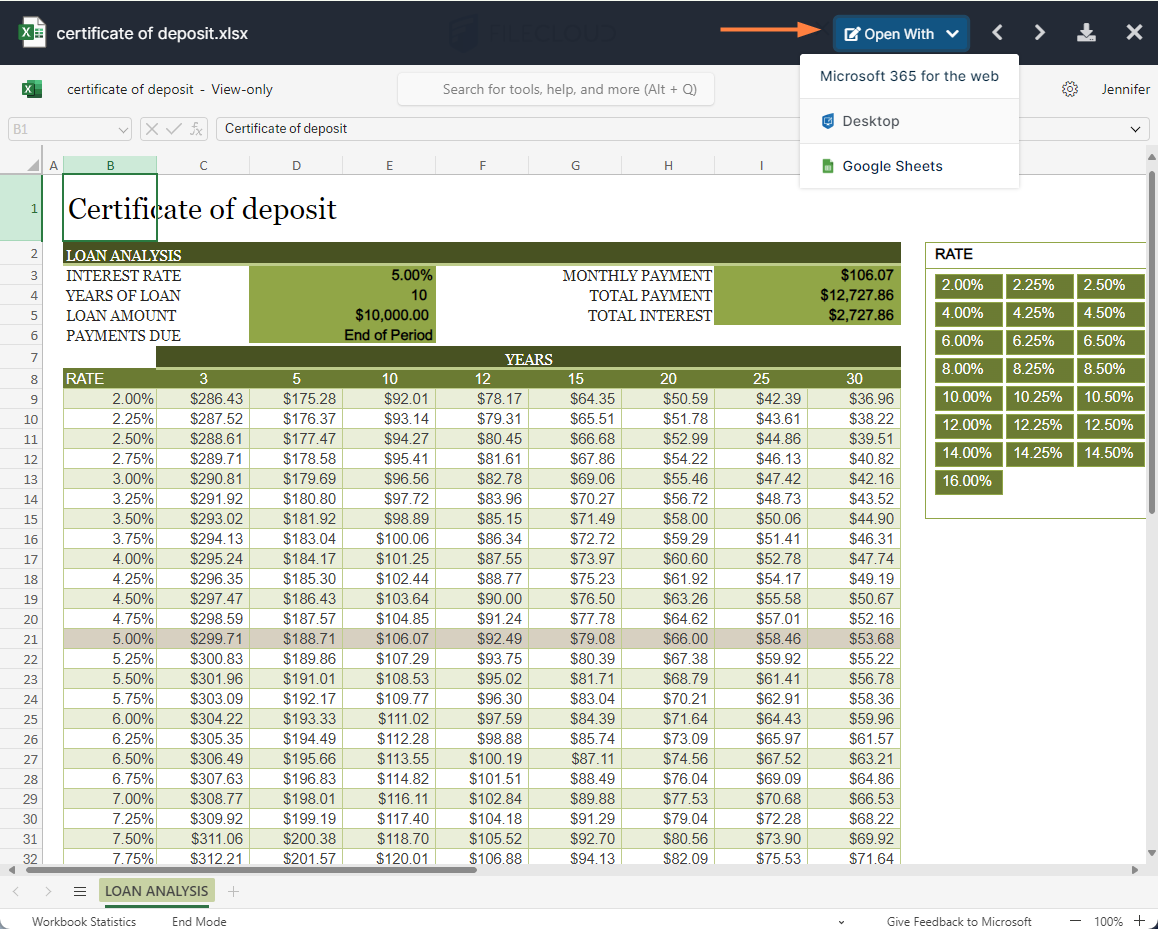
Task: Switch to the LOAN ANALYSIS sheet tab
Action: (156, 891)
